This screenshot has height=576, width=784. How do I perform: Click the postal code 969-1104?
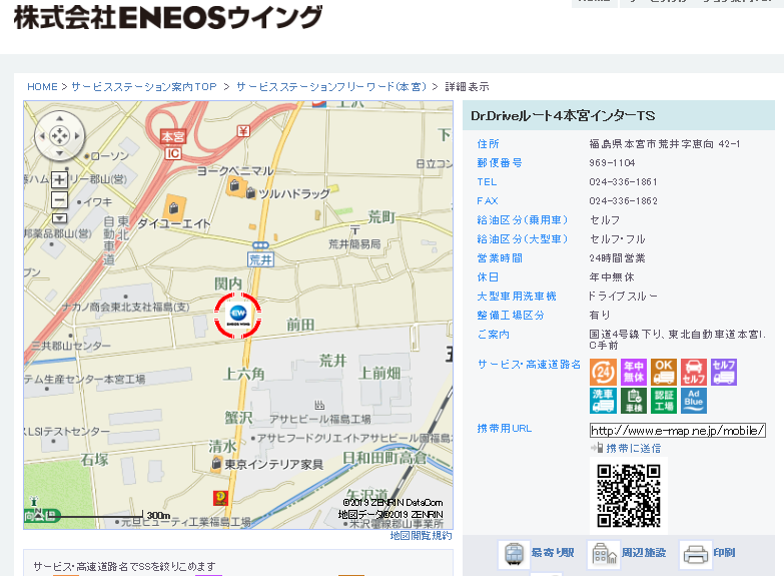click(x=612, y=163)
